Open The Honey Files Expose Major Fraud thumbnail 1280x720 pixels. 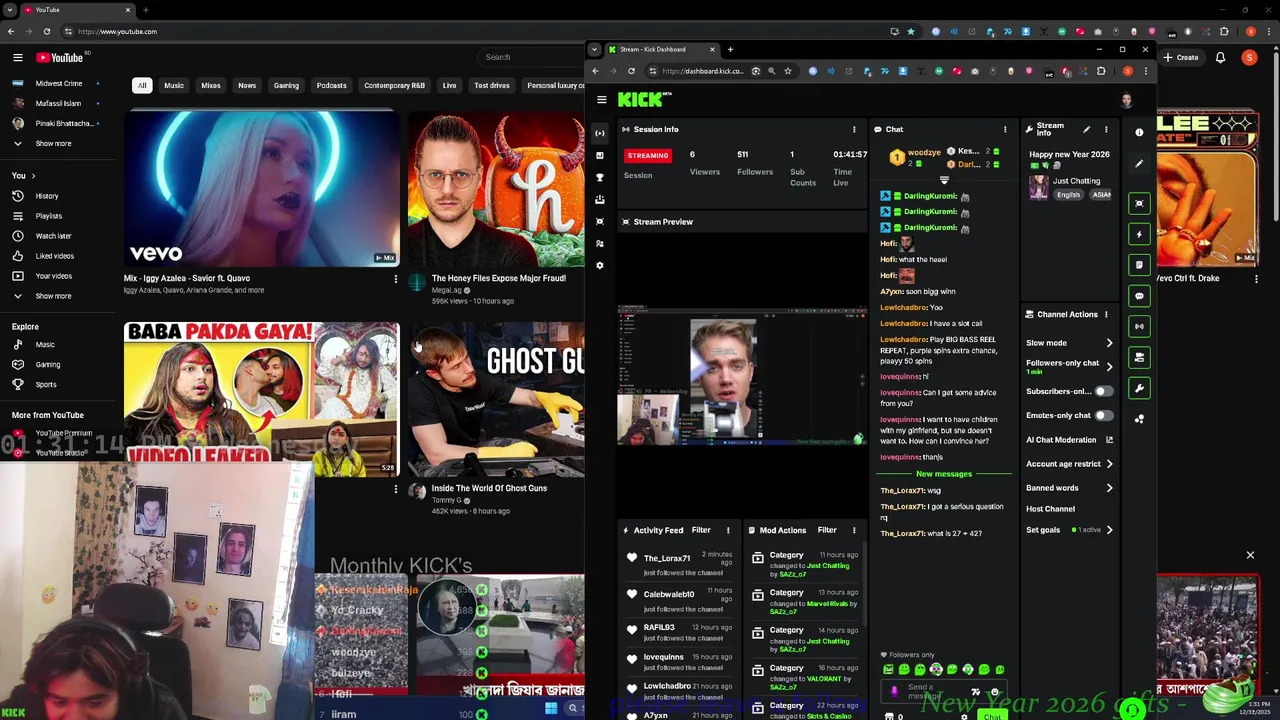pyautogui.click(x=496, y=189)
